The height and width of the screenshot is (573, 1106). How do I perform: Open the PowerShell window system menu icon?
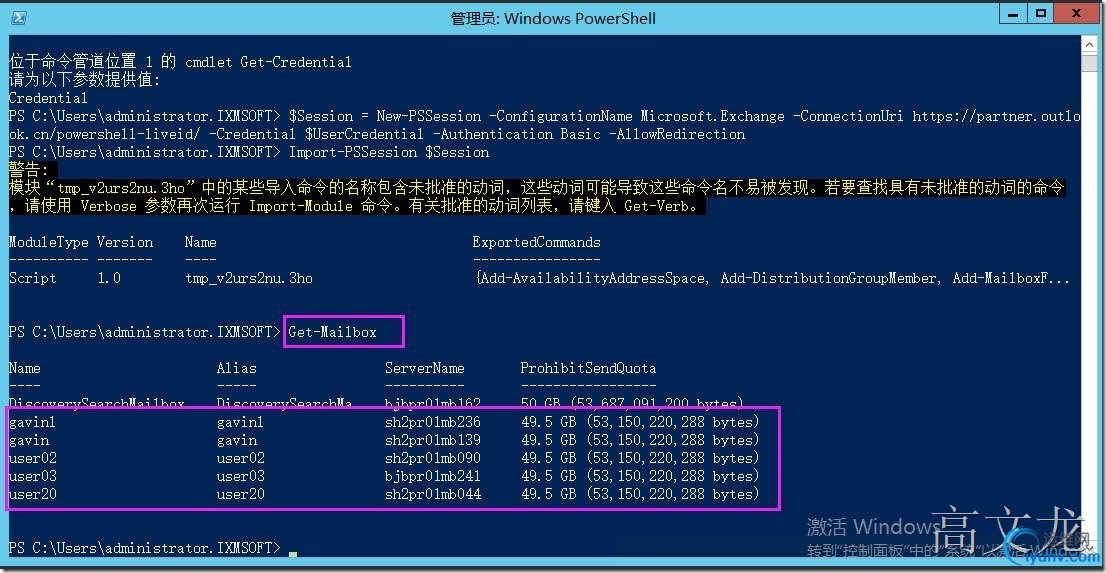tap(19, 17)
